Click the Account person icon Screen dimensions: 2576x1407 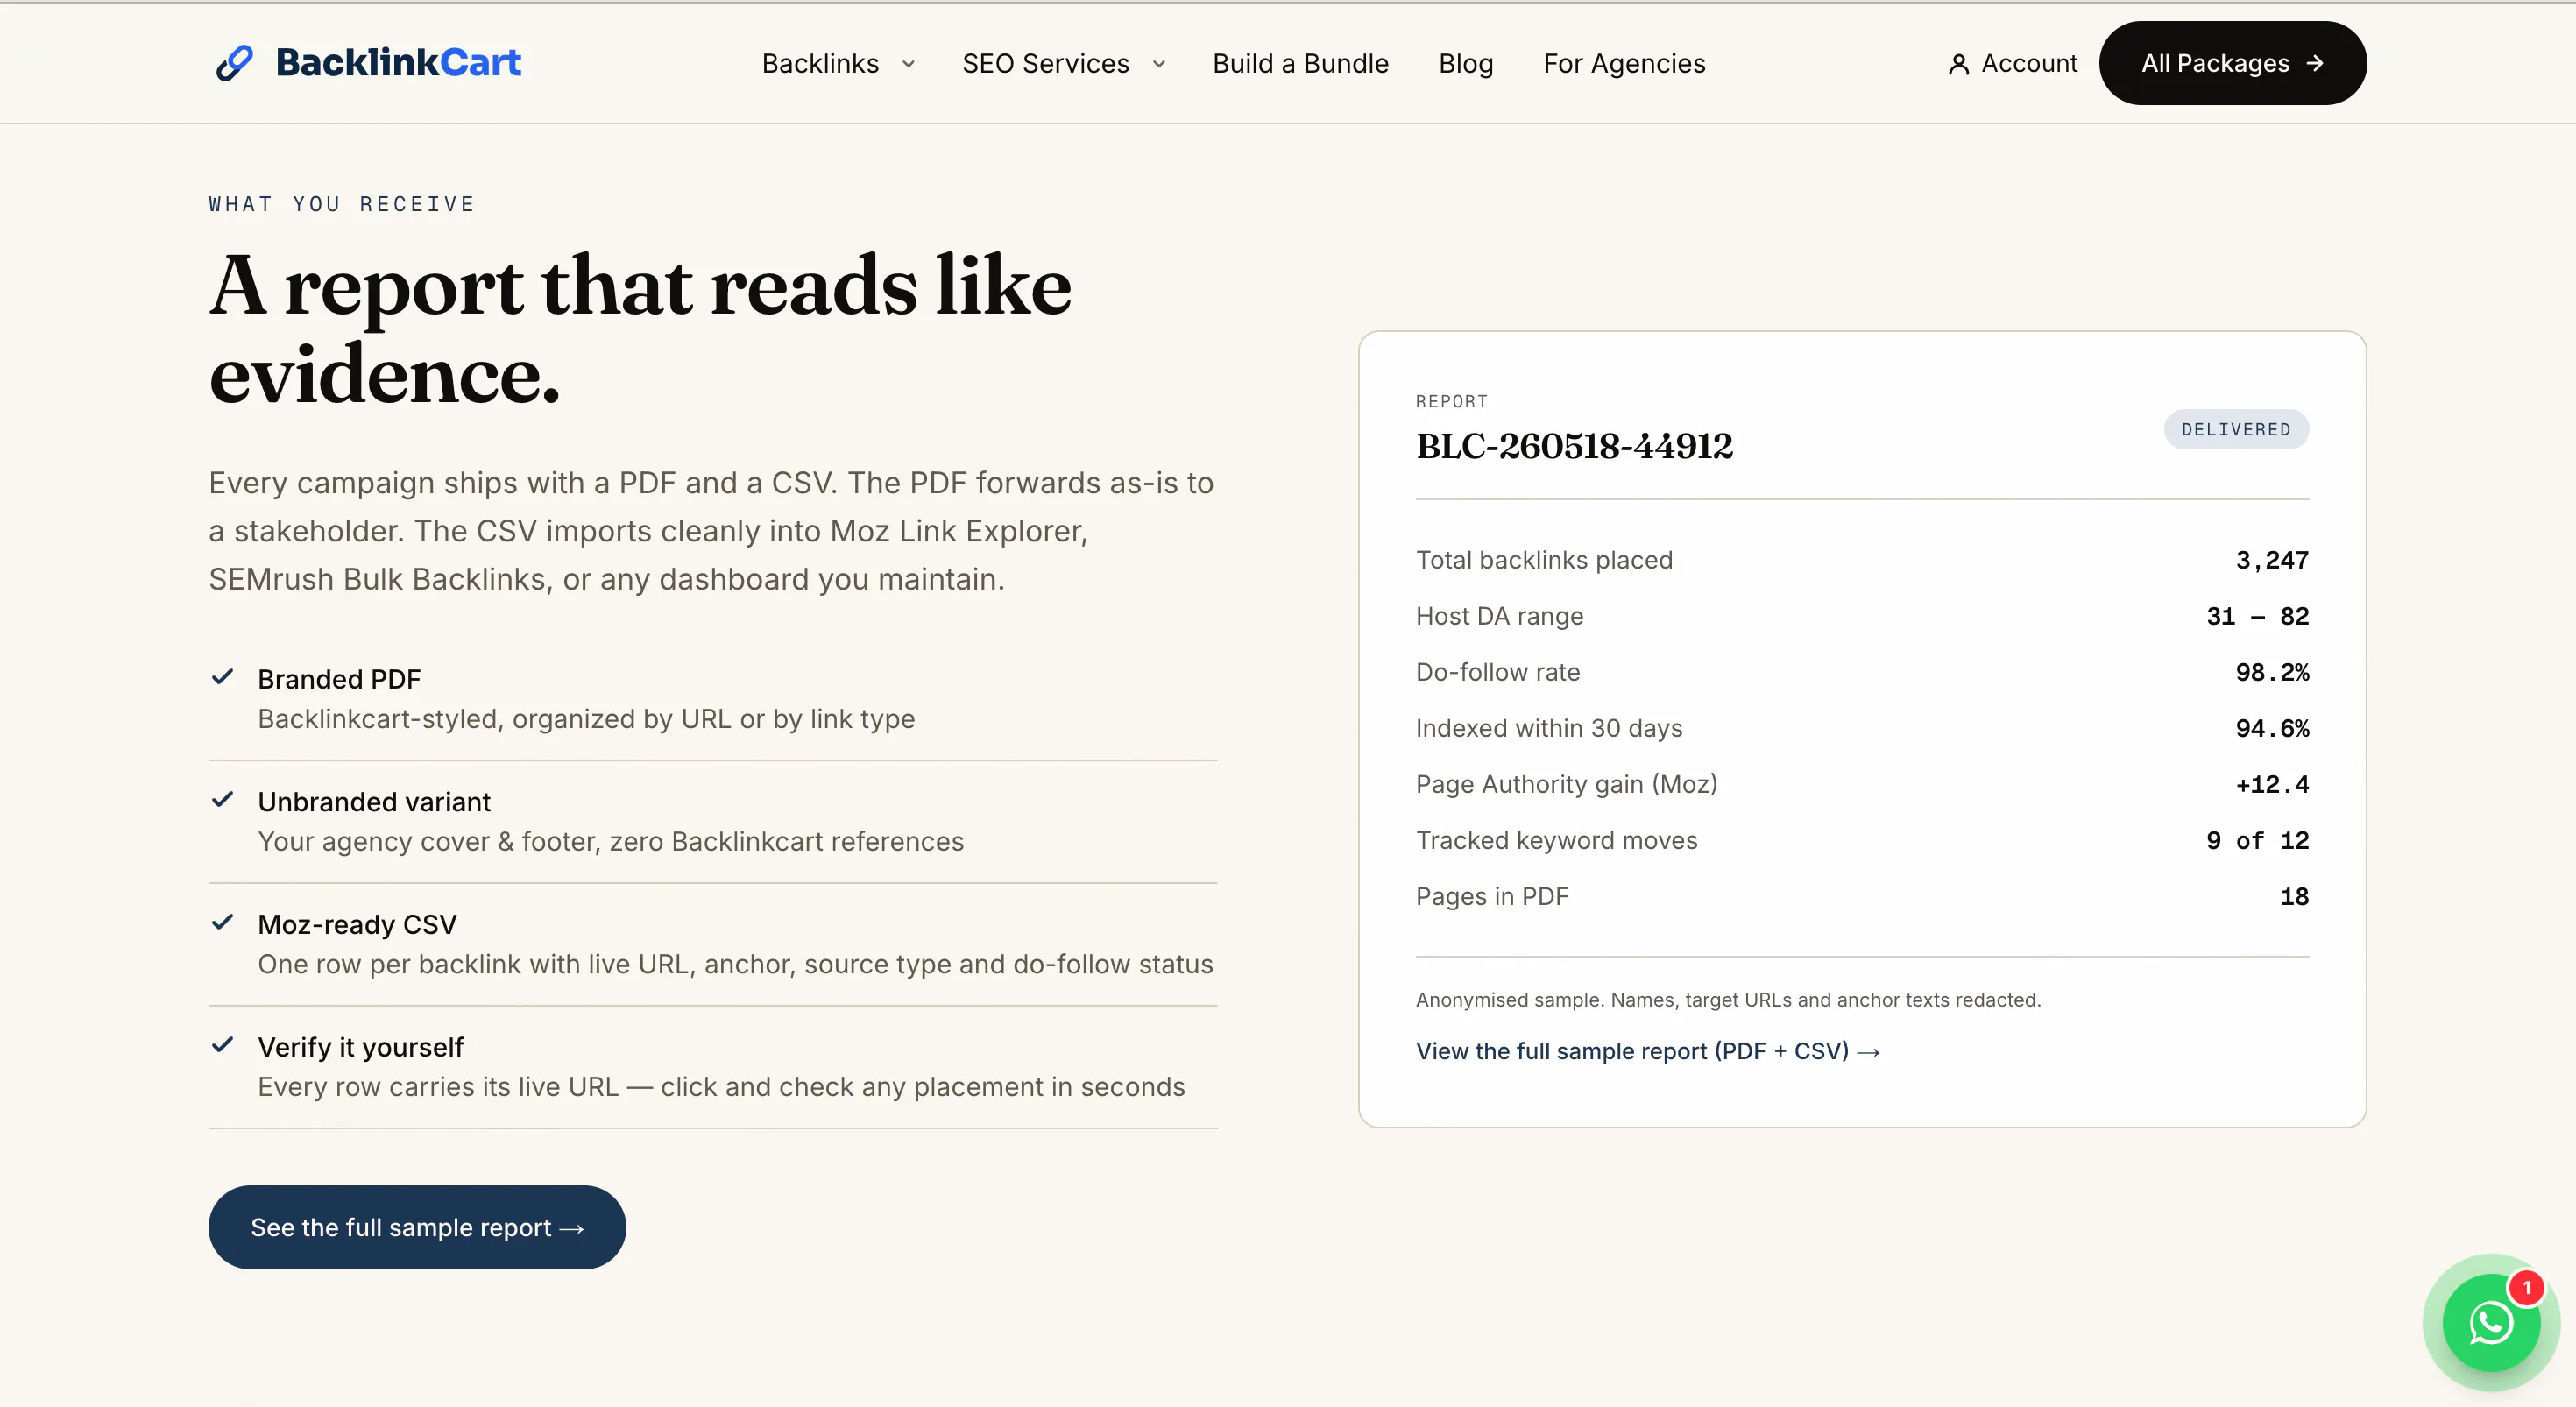coord(1958,64)
